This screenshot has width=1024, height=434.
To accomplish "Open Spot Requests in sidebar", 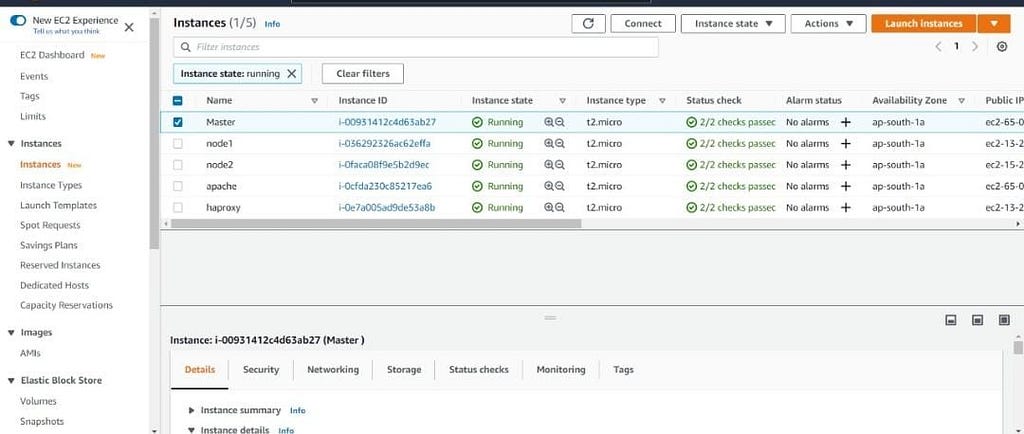I will [x=50, y=225].
